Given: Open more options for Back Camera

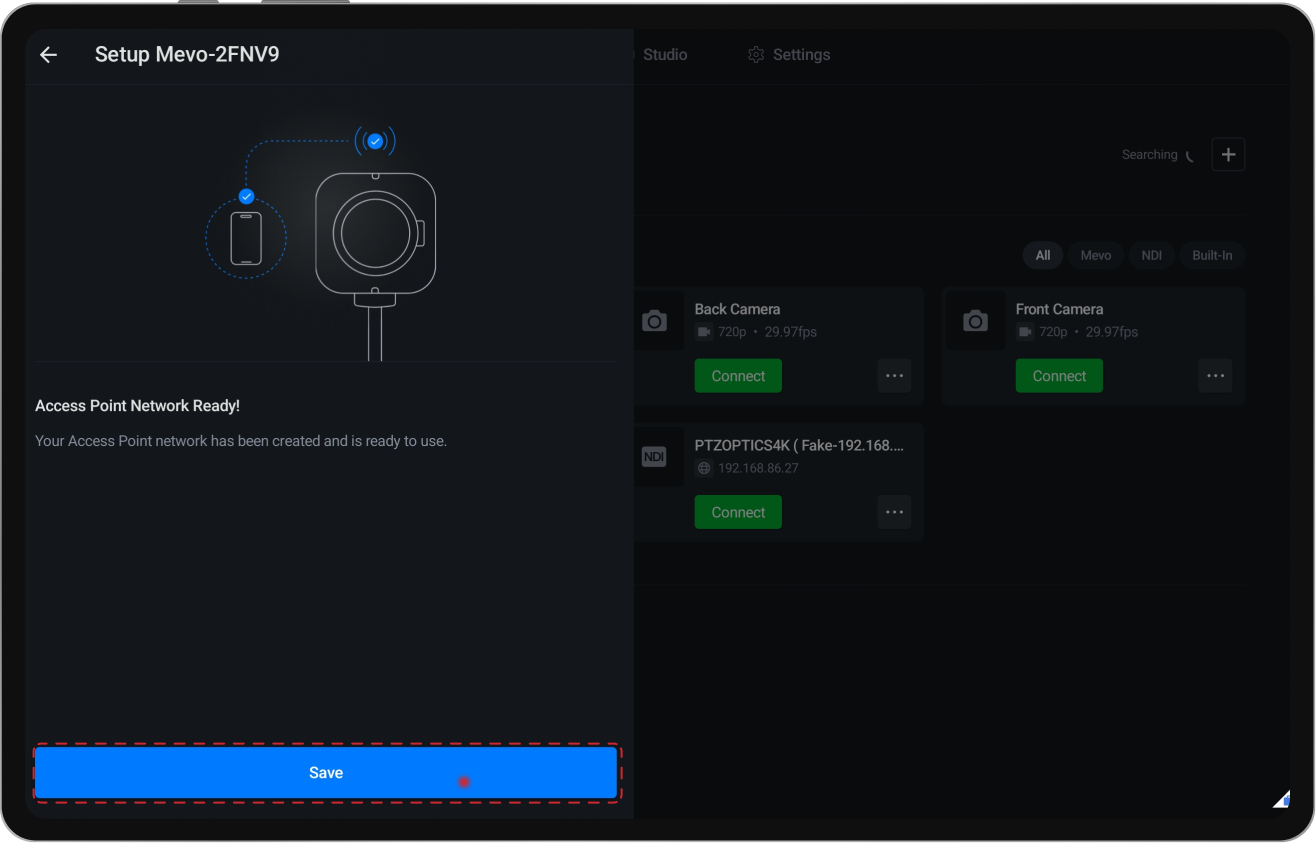Looking at the screenshot, I should 894,376.
